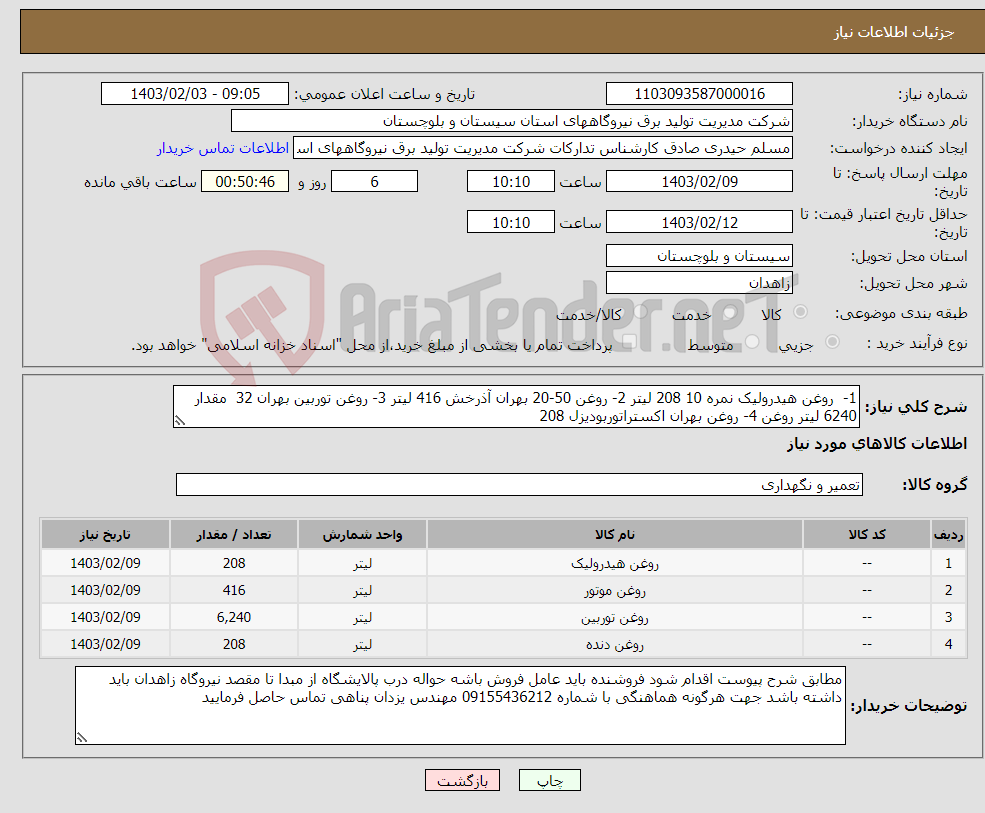Viewport: 985px width, 813px height.
Task: Click the response deadline time 10:10 field
Action: (x=511, y=182)
